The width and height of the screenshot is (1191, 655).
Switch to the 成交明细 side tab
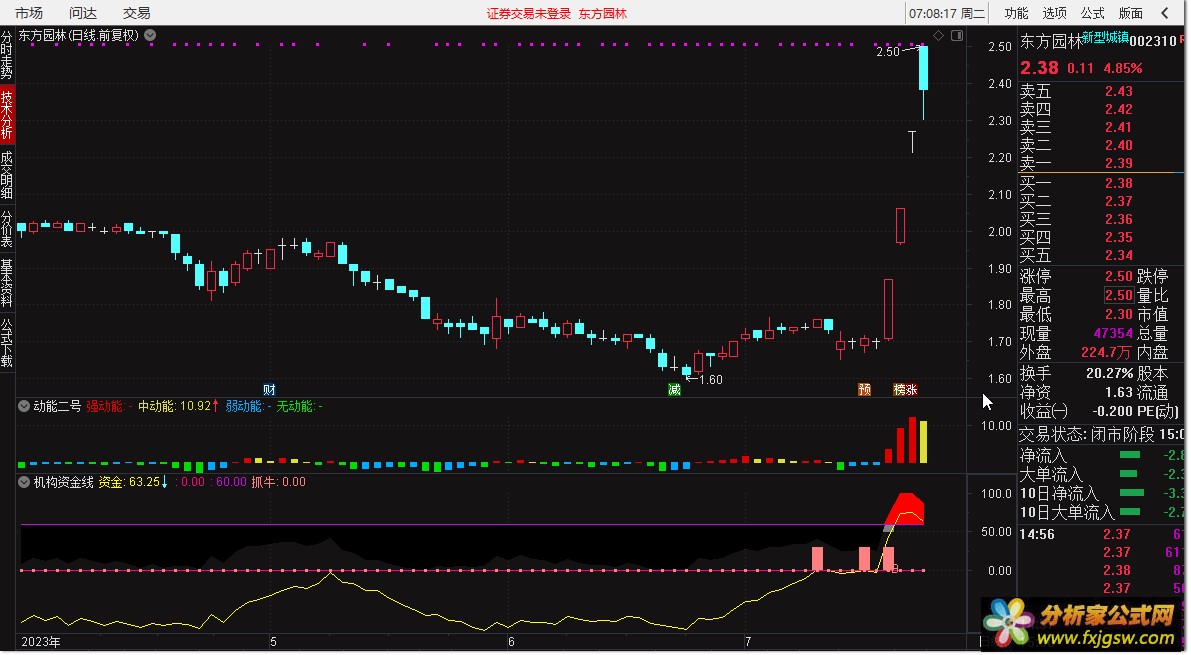[x=7, y=175]
